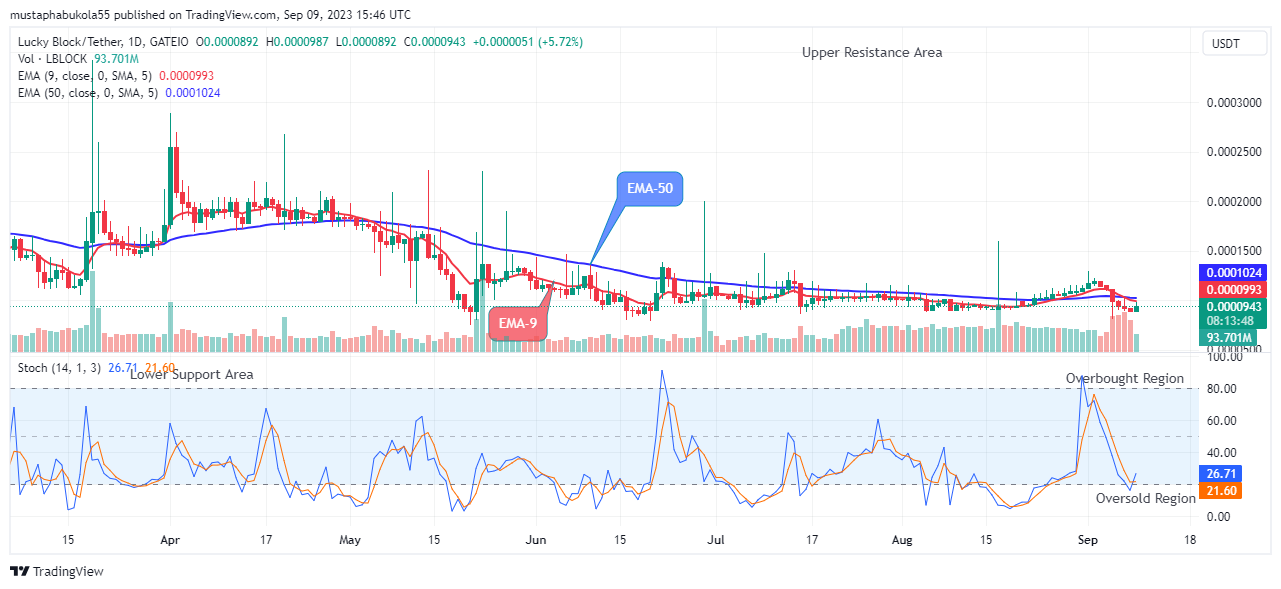Click the TradingView logo at bottom
Screen dimensions: 1281x589
[x=56, y=572]
